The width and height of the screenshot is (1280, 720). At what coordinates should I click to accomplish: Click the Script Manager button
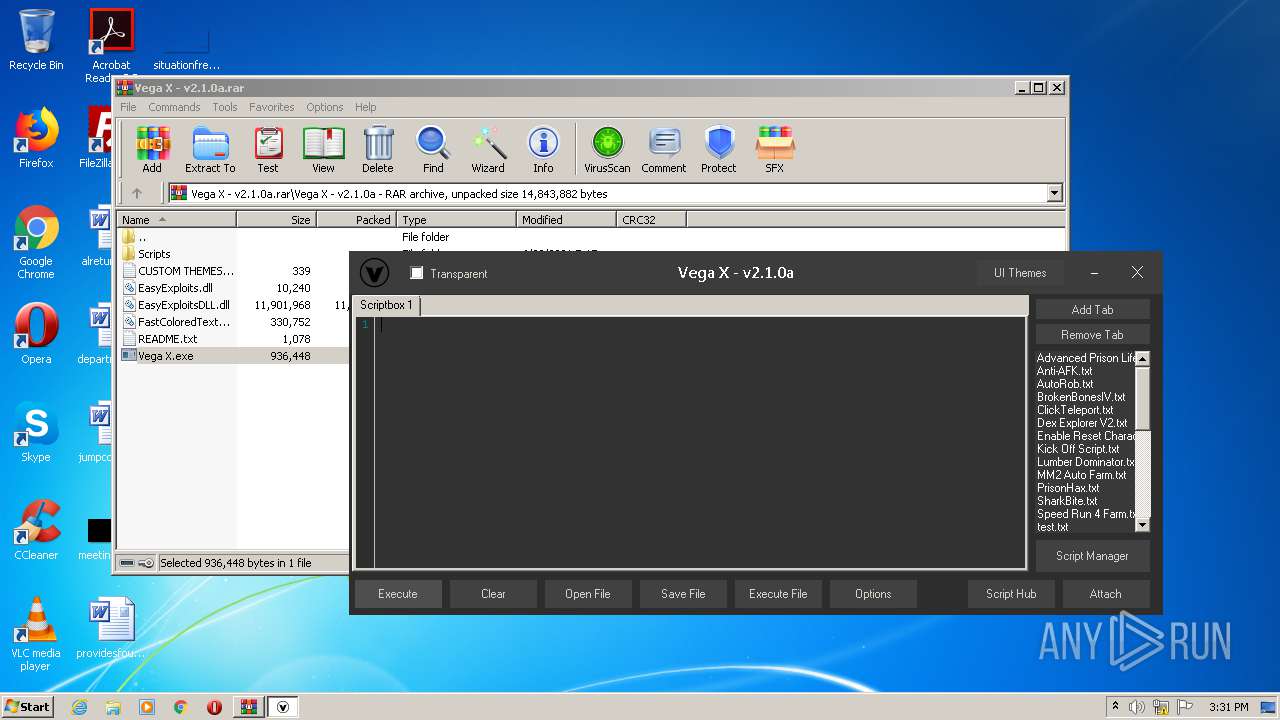[x=1092, y=556]
